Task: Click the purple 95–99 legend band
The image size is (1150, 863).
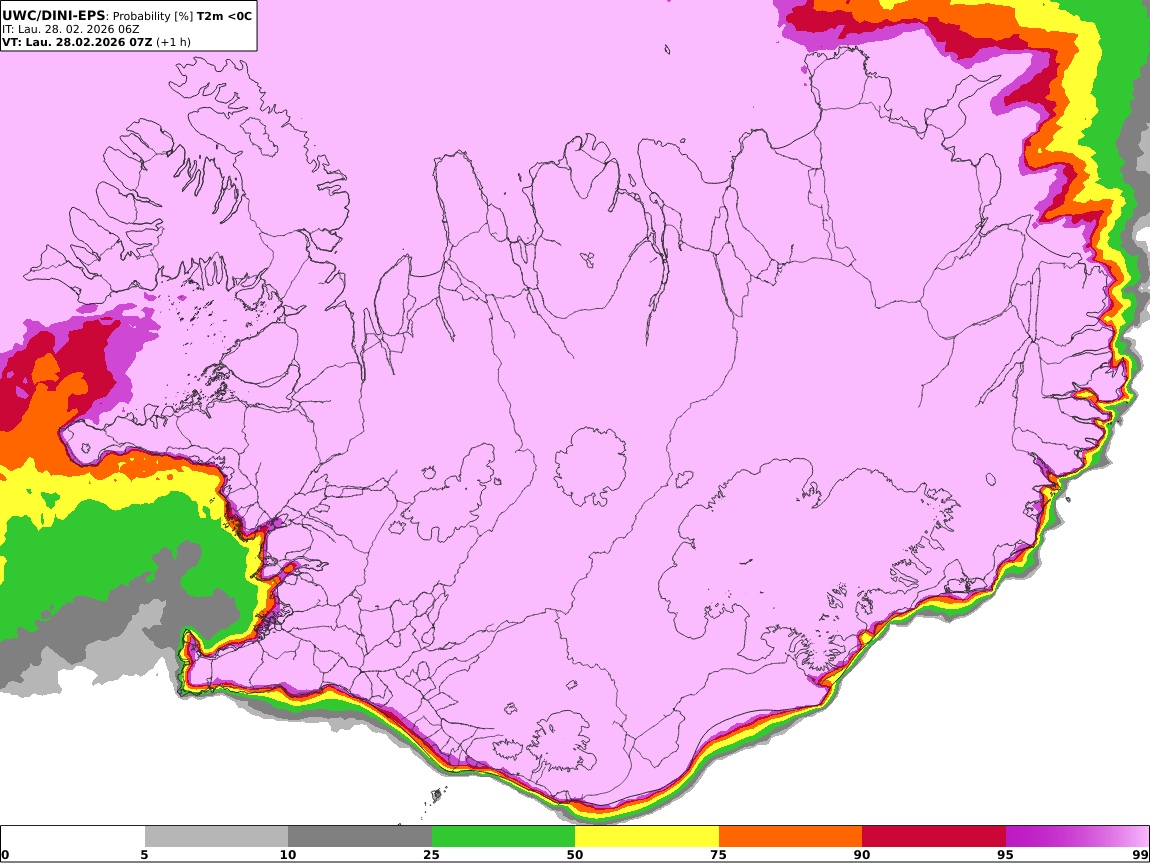Action: click(x=1077, y=837)
